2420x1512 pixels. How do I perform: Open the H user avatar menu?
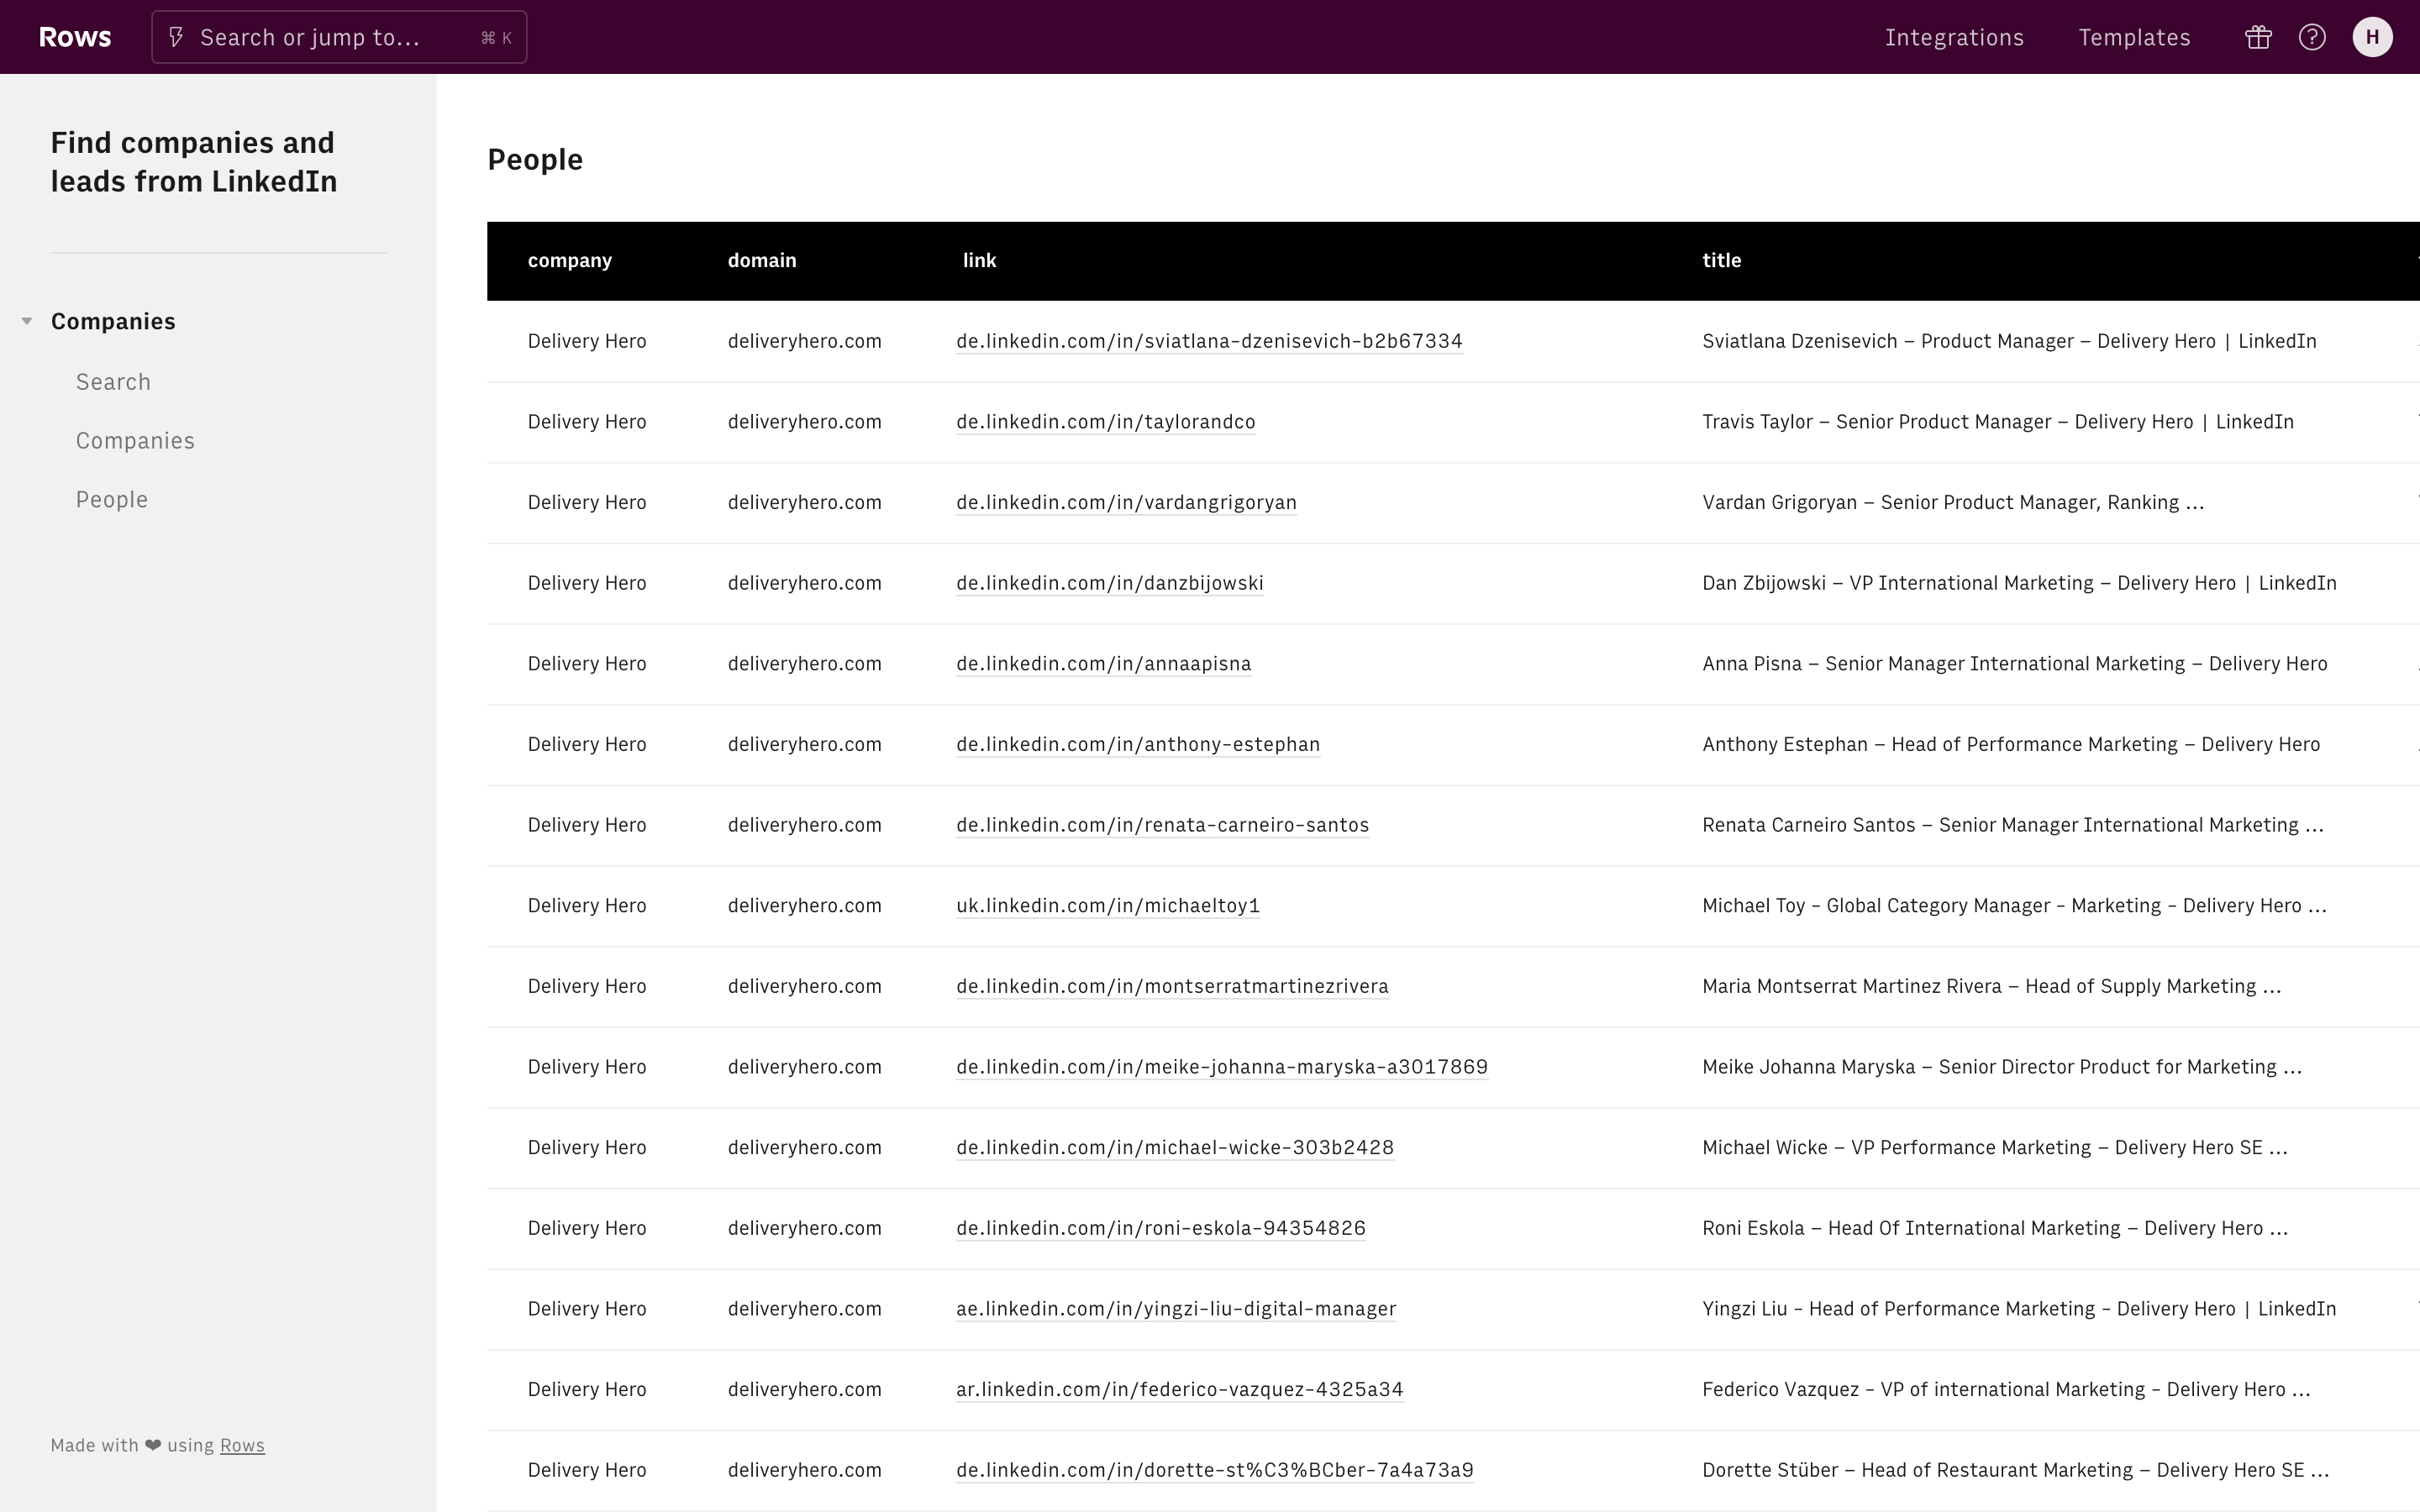coord(2372,37)
